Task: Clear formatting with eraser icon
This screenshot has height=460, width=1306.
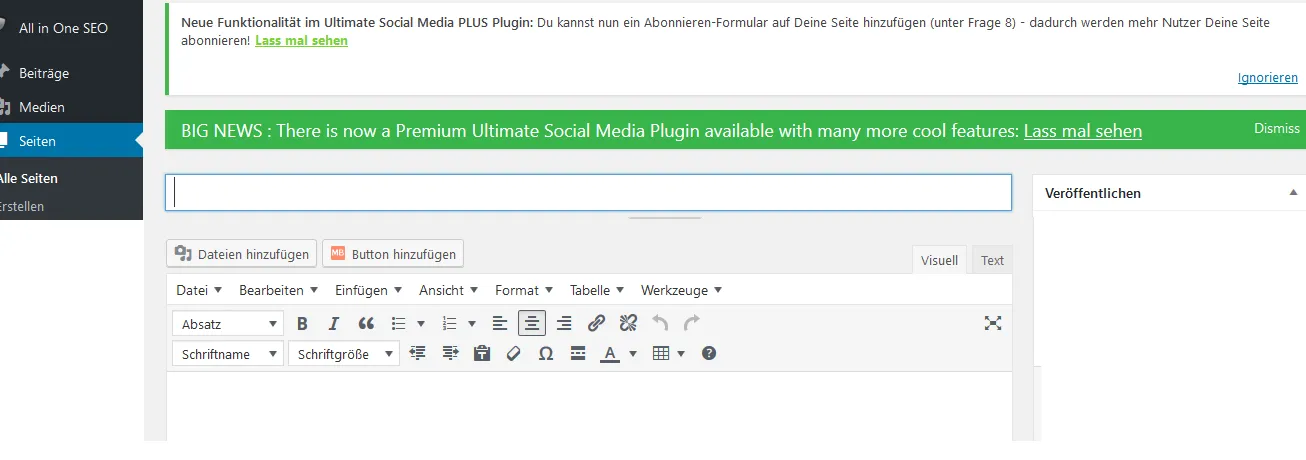Action: [x=514, y=353]
